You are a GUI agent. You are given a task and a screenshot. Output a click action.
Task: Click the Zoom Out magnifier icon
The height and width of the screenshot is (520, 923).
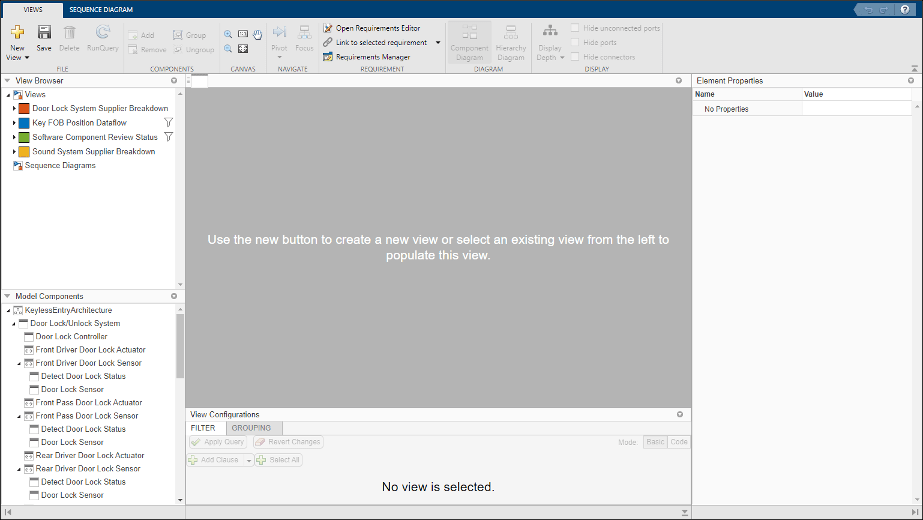(228, 49)
